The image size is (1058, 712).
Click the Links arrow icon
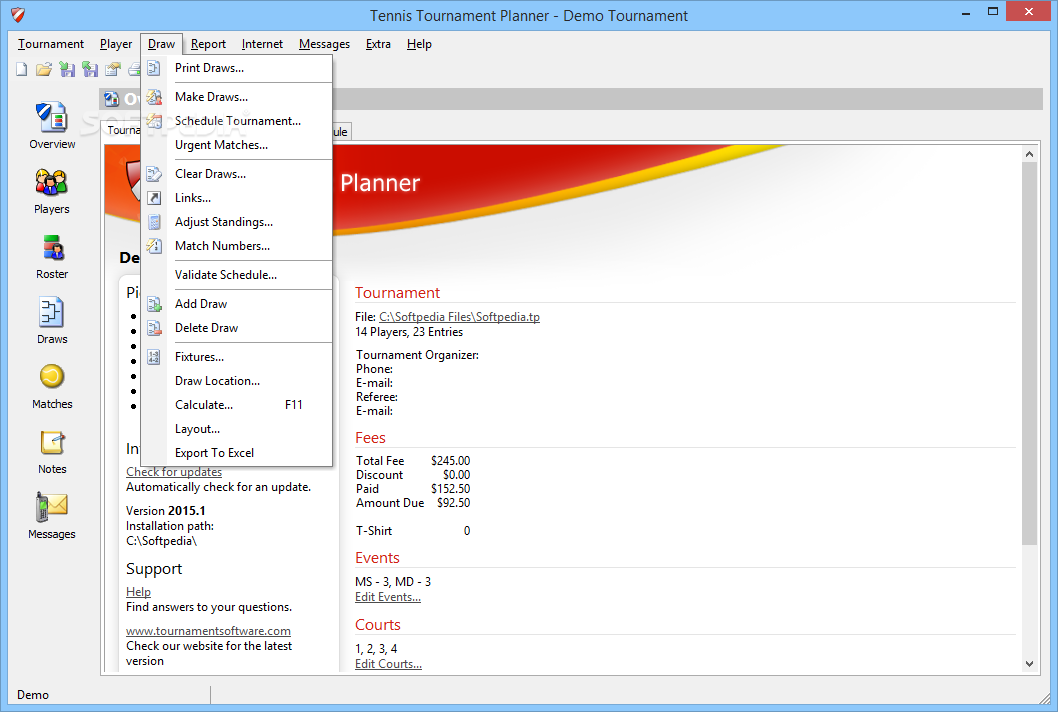point(154,198)
